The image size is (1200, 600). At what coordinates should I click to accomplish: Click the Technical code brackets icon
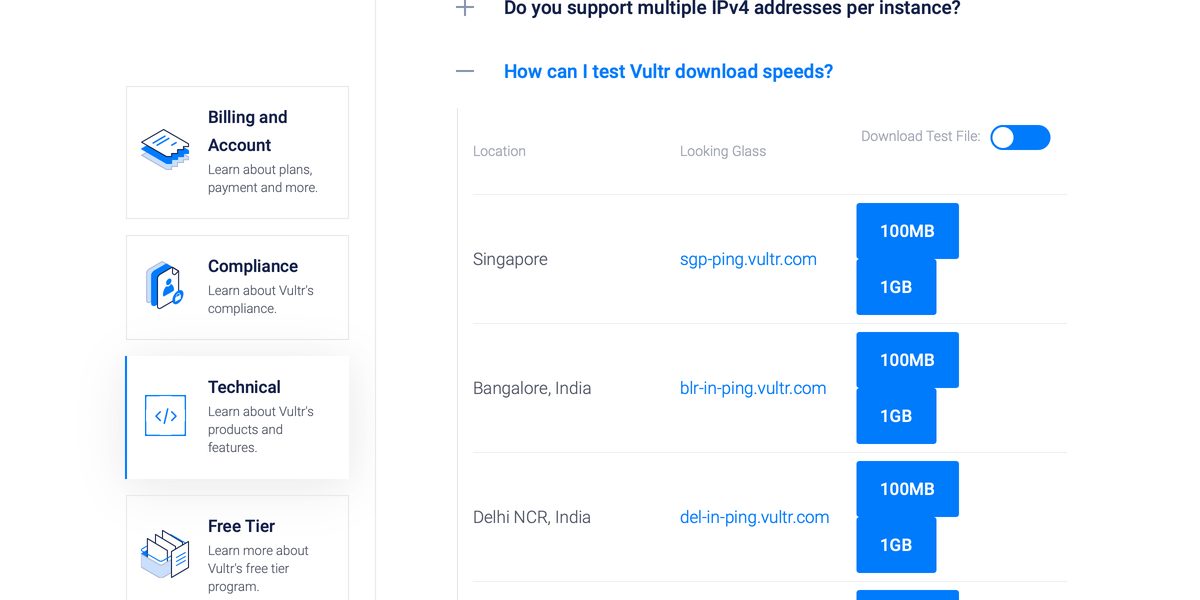(x=165, y=416)
